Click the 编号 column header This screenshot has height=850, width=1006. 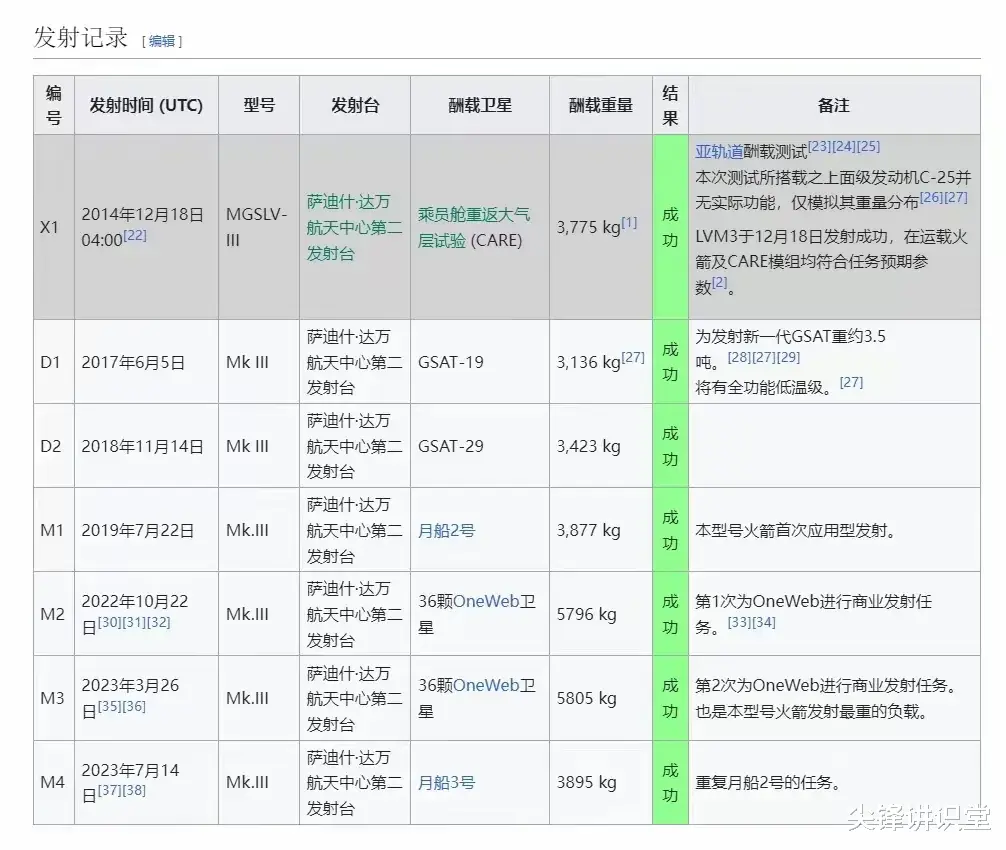click(54, 105)
